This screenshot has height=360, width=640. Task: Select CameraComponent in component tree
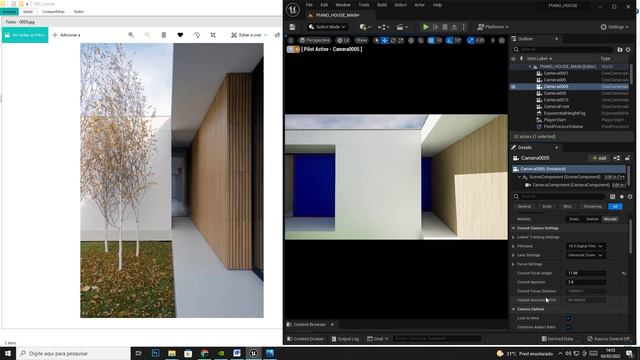(571, 185)
